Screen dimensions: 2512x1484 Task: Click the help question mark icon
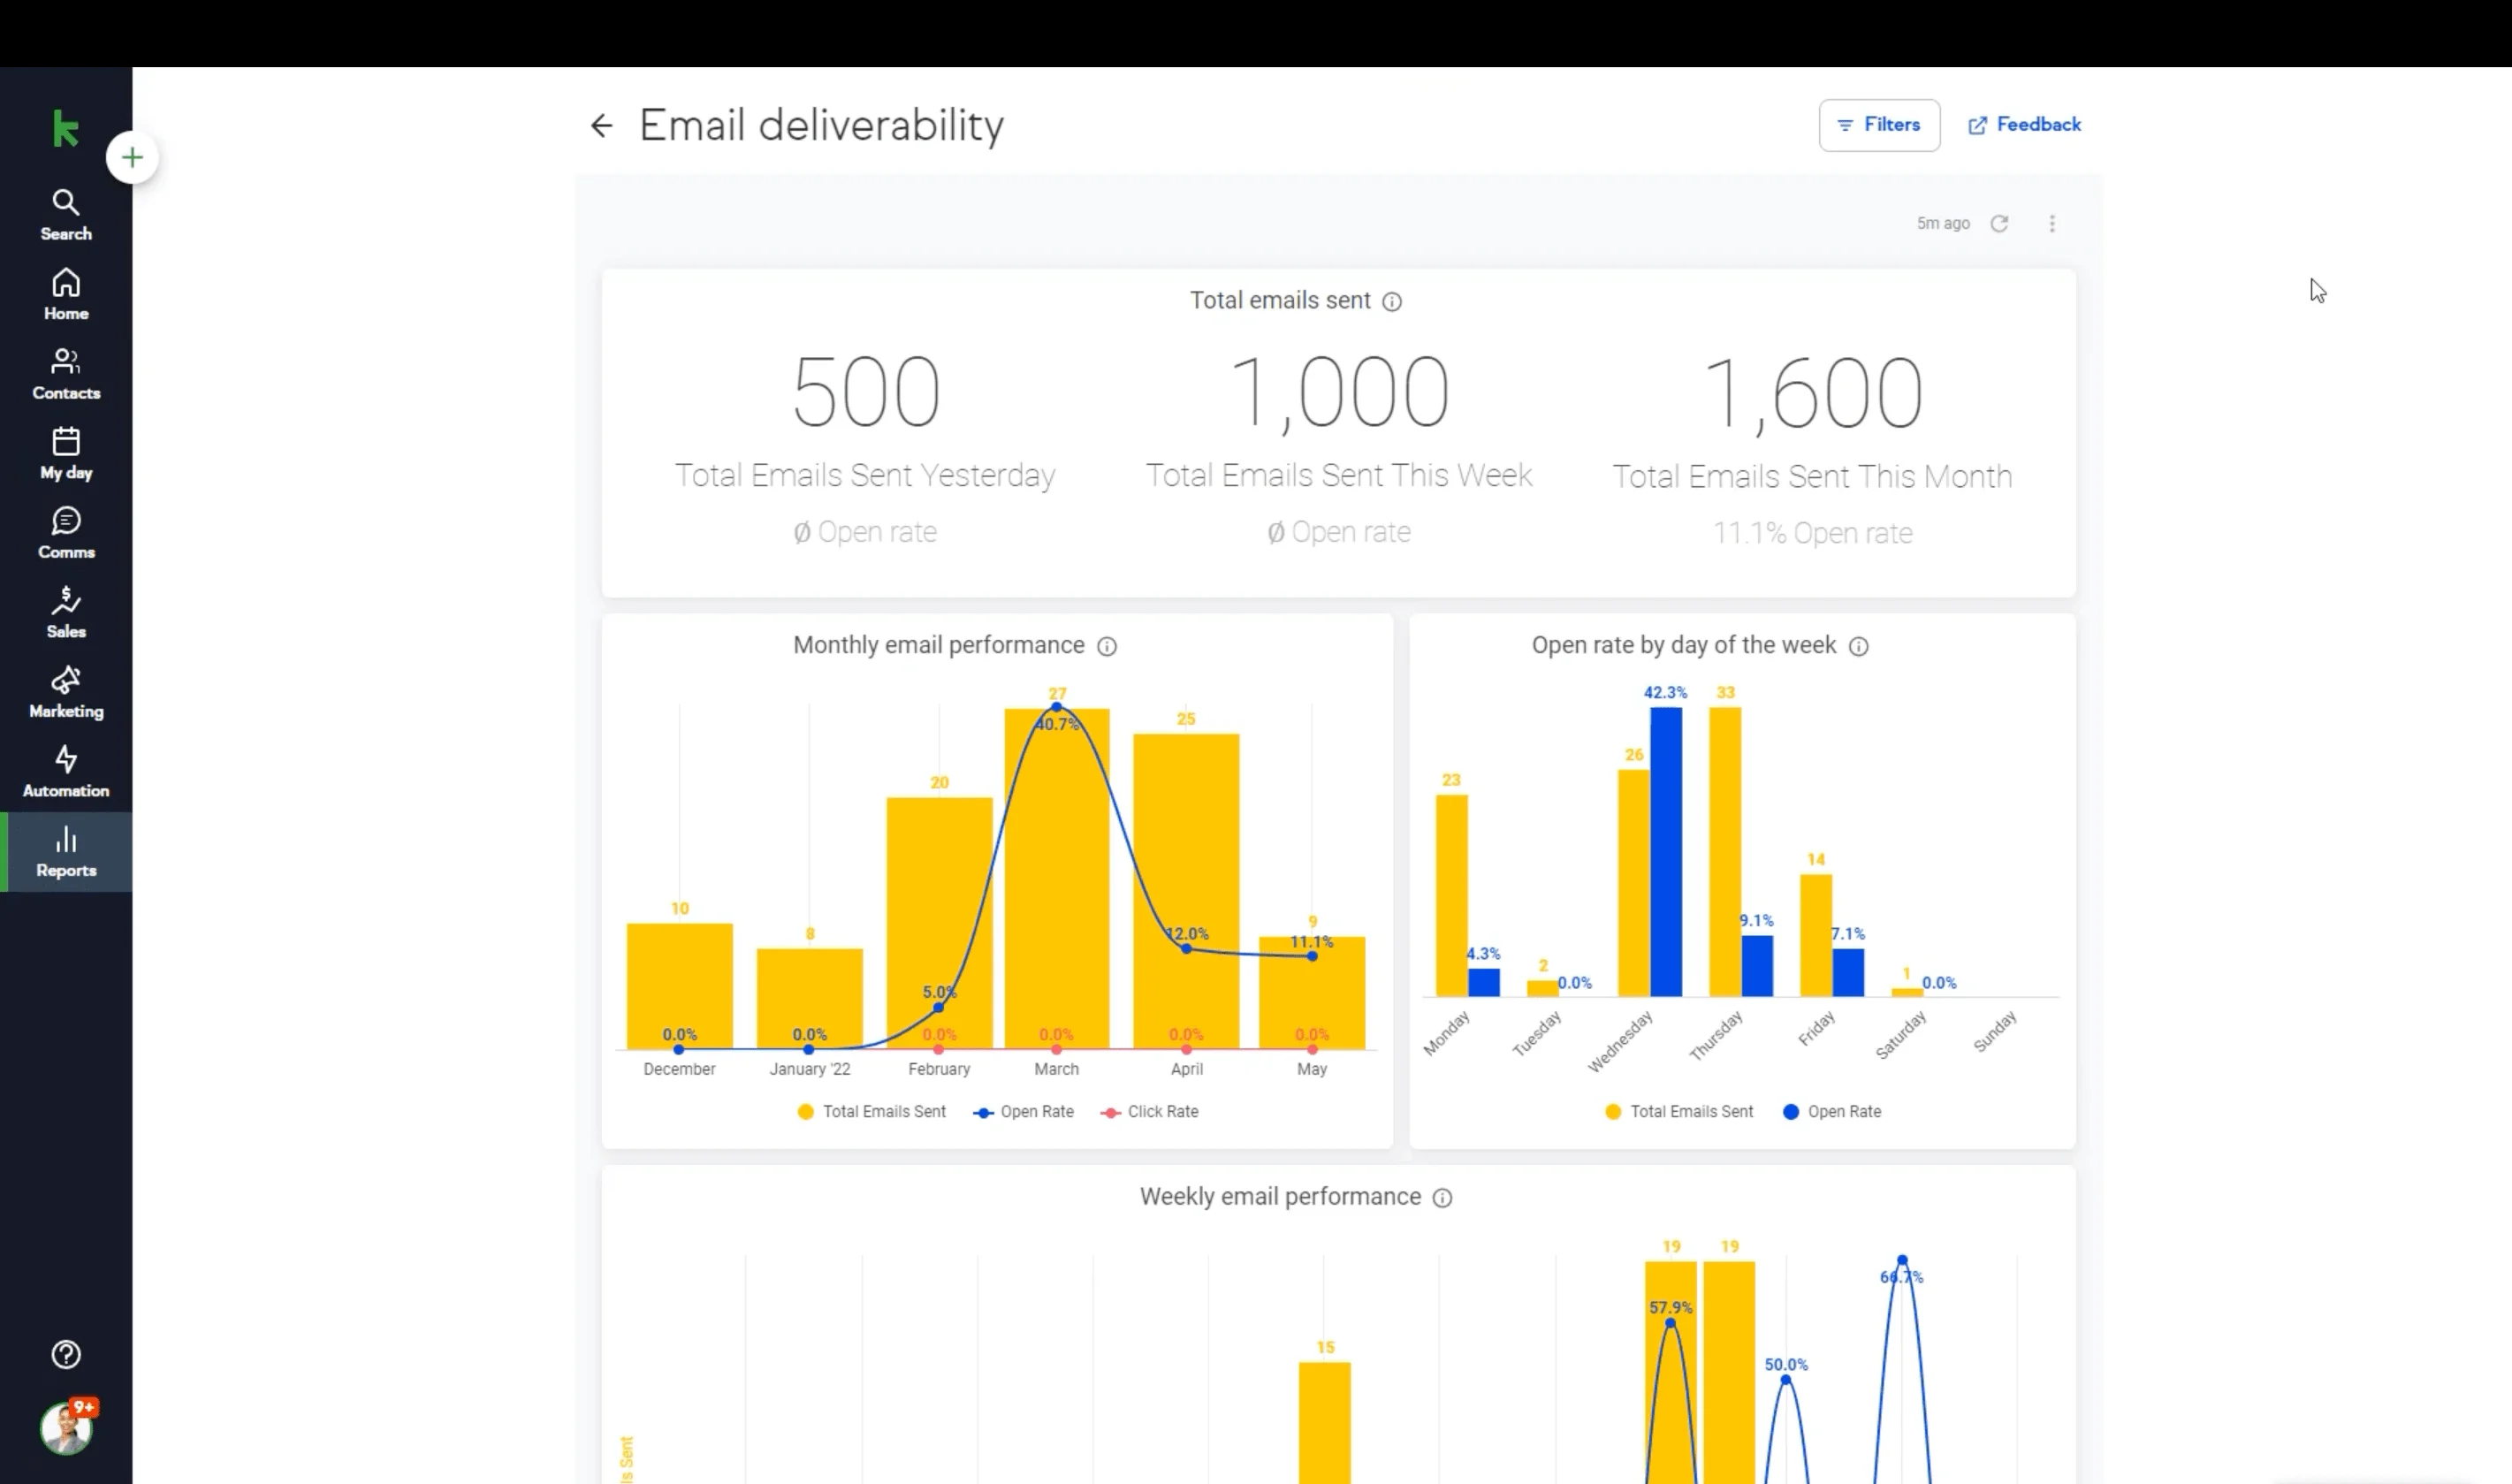(66, 1354)
